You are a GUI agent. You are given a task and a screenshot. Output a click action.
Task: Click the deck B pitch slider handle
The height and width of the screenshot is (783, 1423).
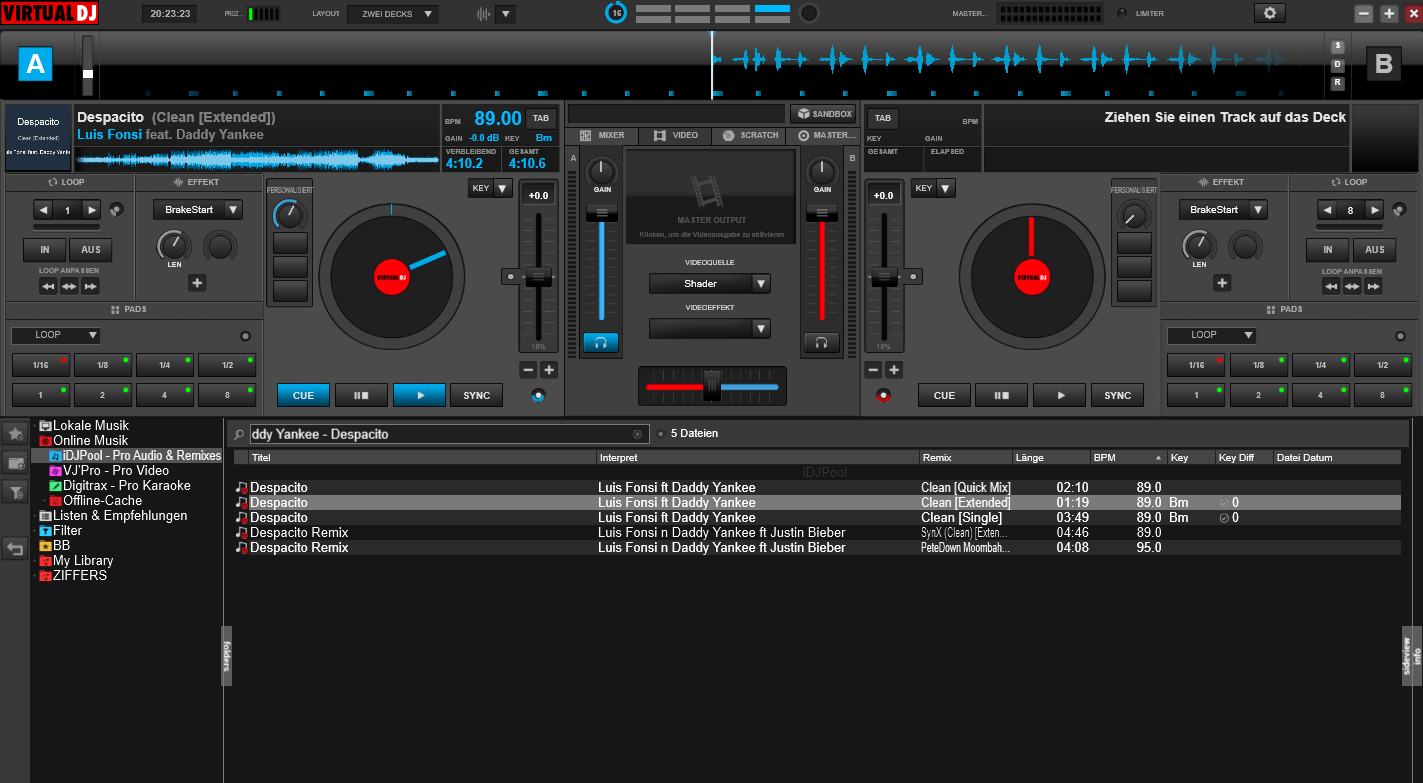pyautogui.click(x=883, y=276)
